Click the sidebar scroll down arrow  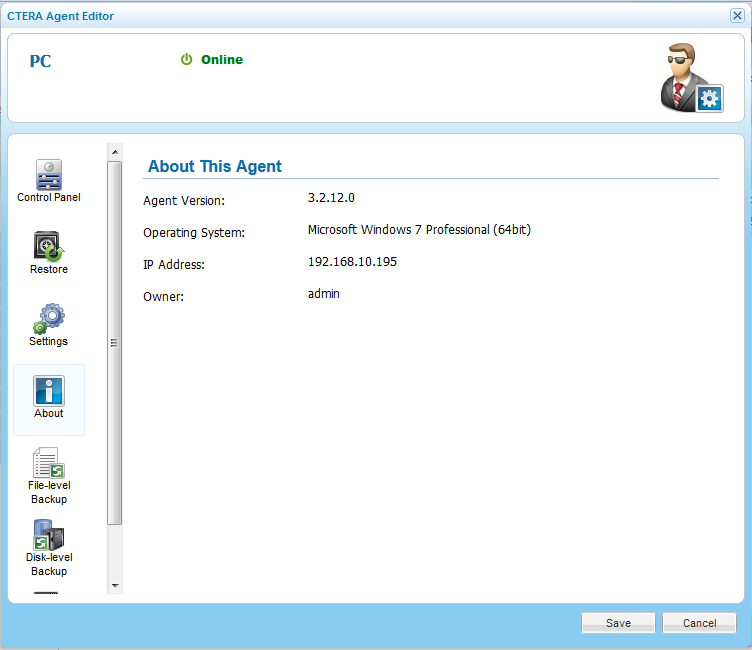115,585
